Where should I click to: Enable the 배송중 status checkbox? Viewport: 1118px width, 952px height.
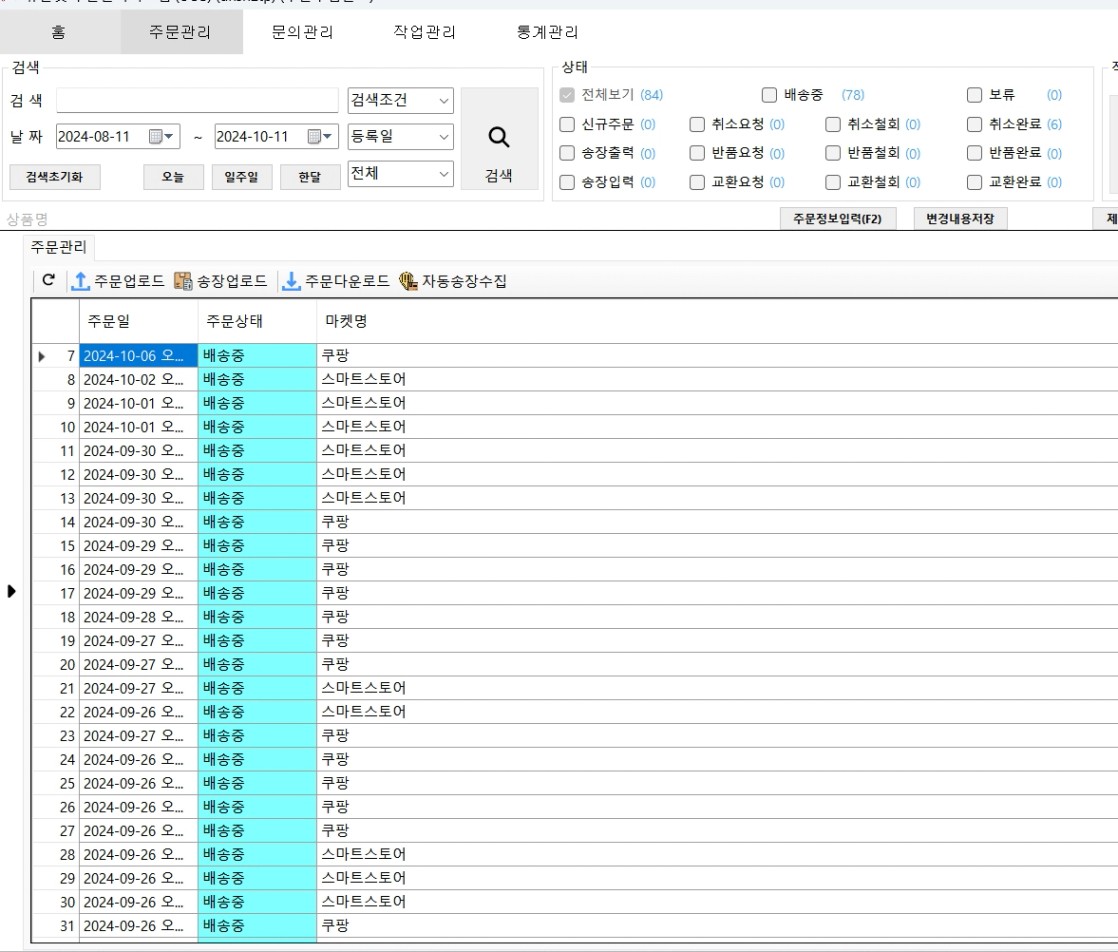coord(769,96)
